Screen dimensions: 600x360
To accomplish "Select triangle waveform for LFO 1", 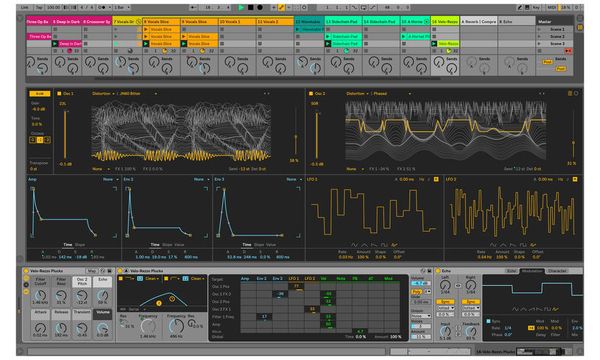I will (x=364, y=245).
